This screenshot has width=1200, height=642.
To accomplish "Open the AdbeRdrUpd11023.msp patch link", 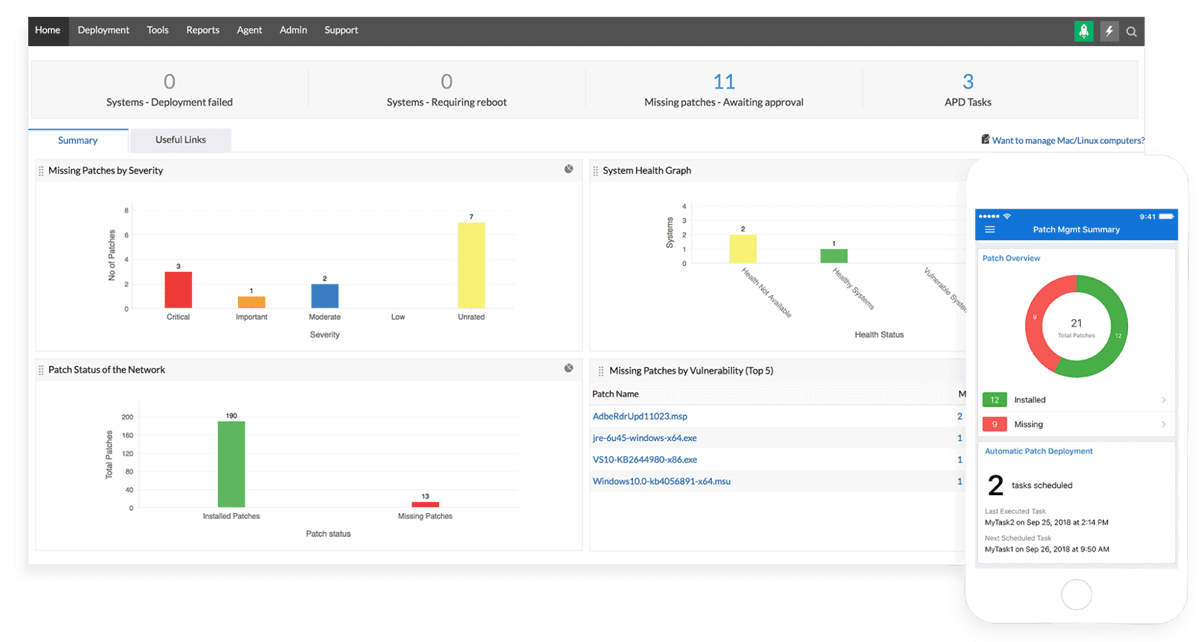I will pyautogui.click(x=640, y=416).
